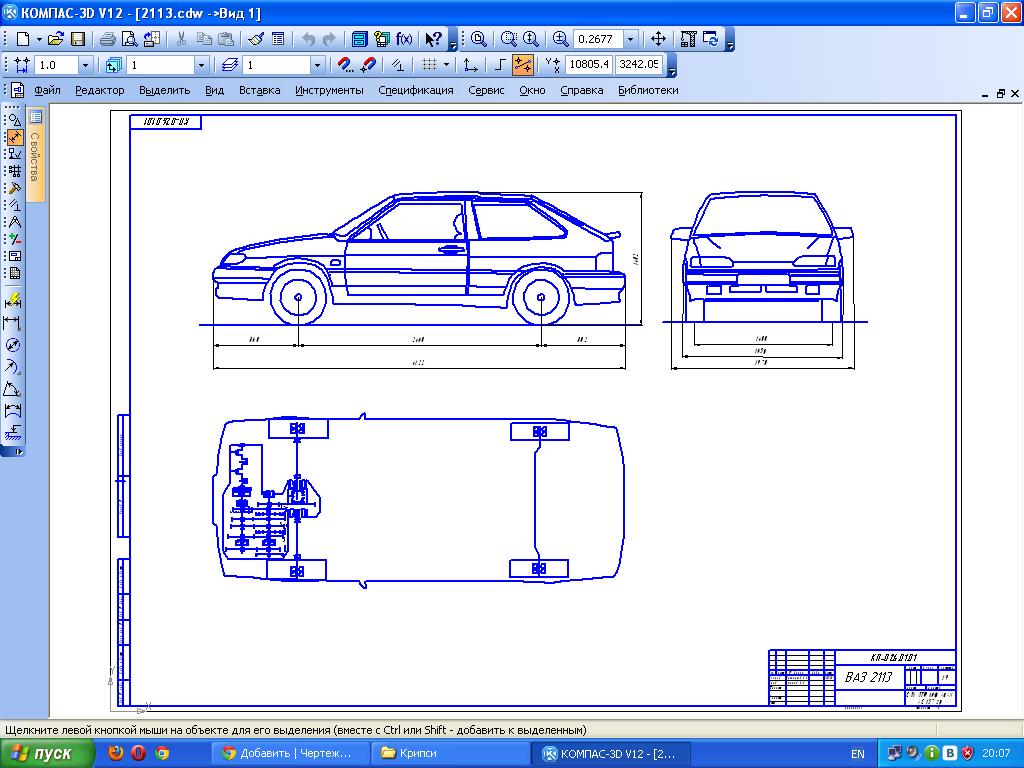Image resolution: width=1024 pixels, height=768 pixels.
Task: Copy properties with the paintbrush icon
Action: pos(256,39)
